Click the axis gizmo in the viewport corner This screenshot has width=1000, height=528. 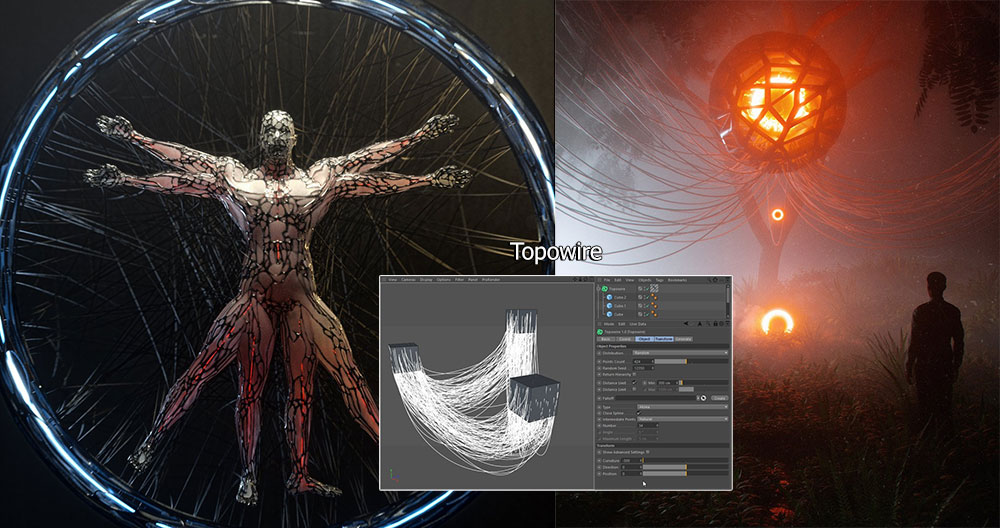coord(393,475)
